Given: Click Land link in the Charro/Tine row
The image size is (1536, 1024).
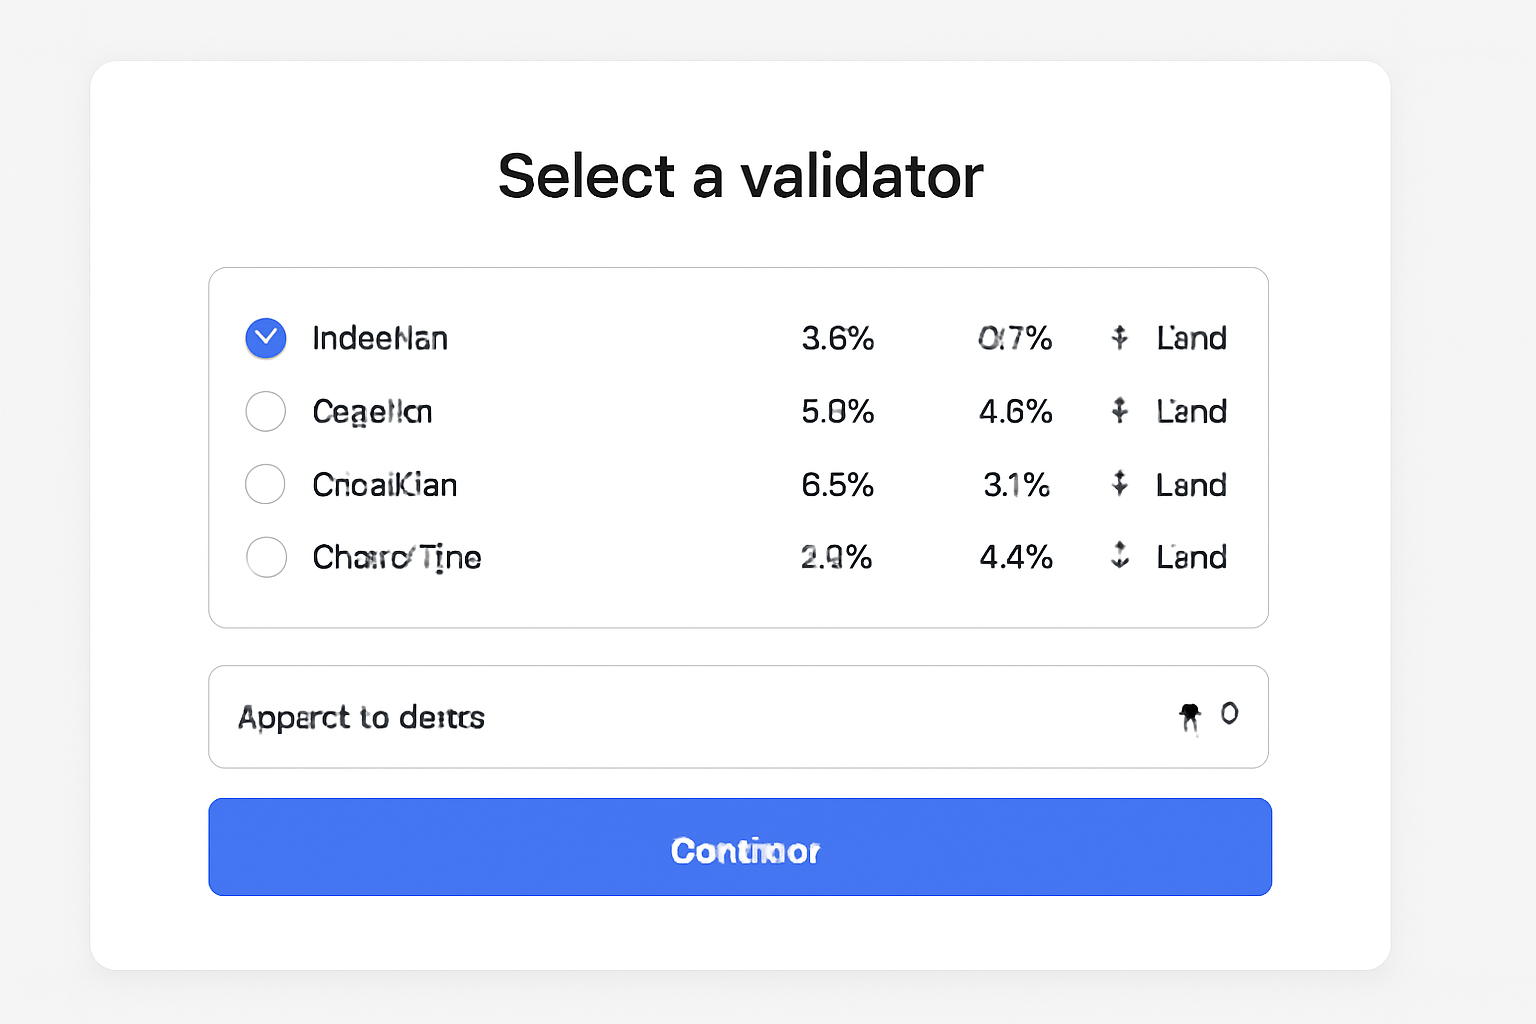Looking at the screenshot, I should click(1191, 557).
